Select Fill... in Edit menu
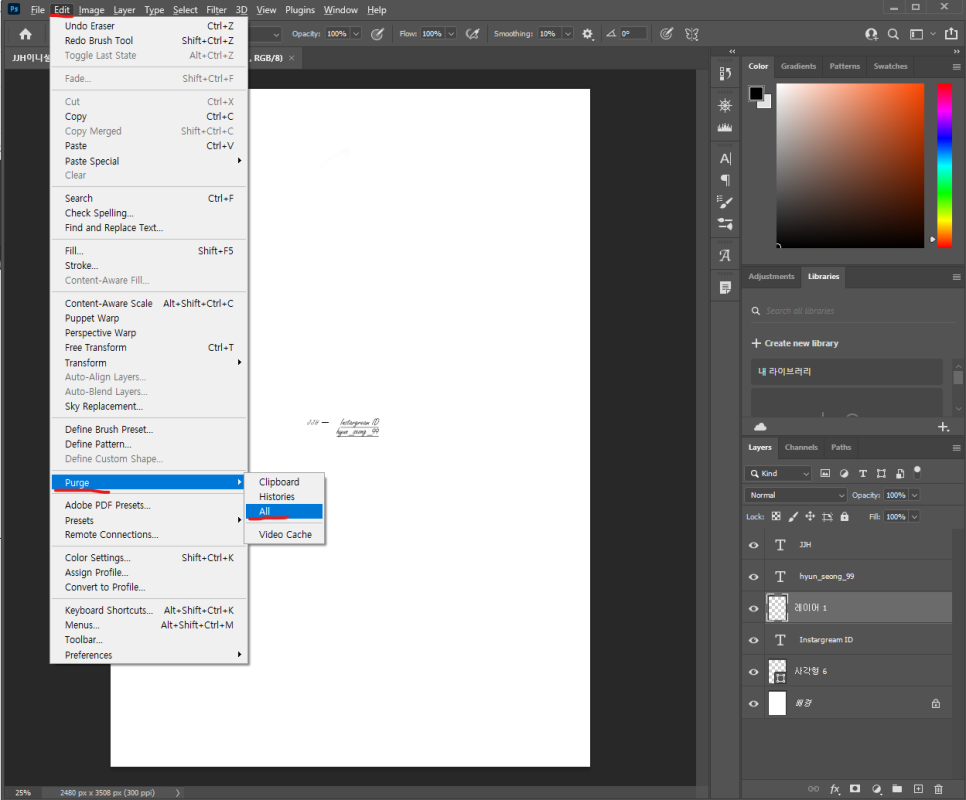 148,251
